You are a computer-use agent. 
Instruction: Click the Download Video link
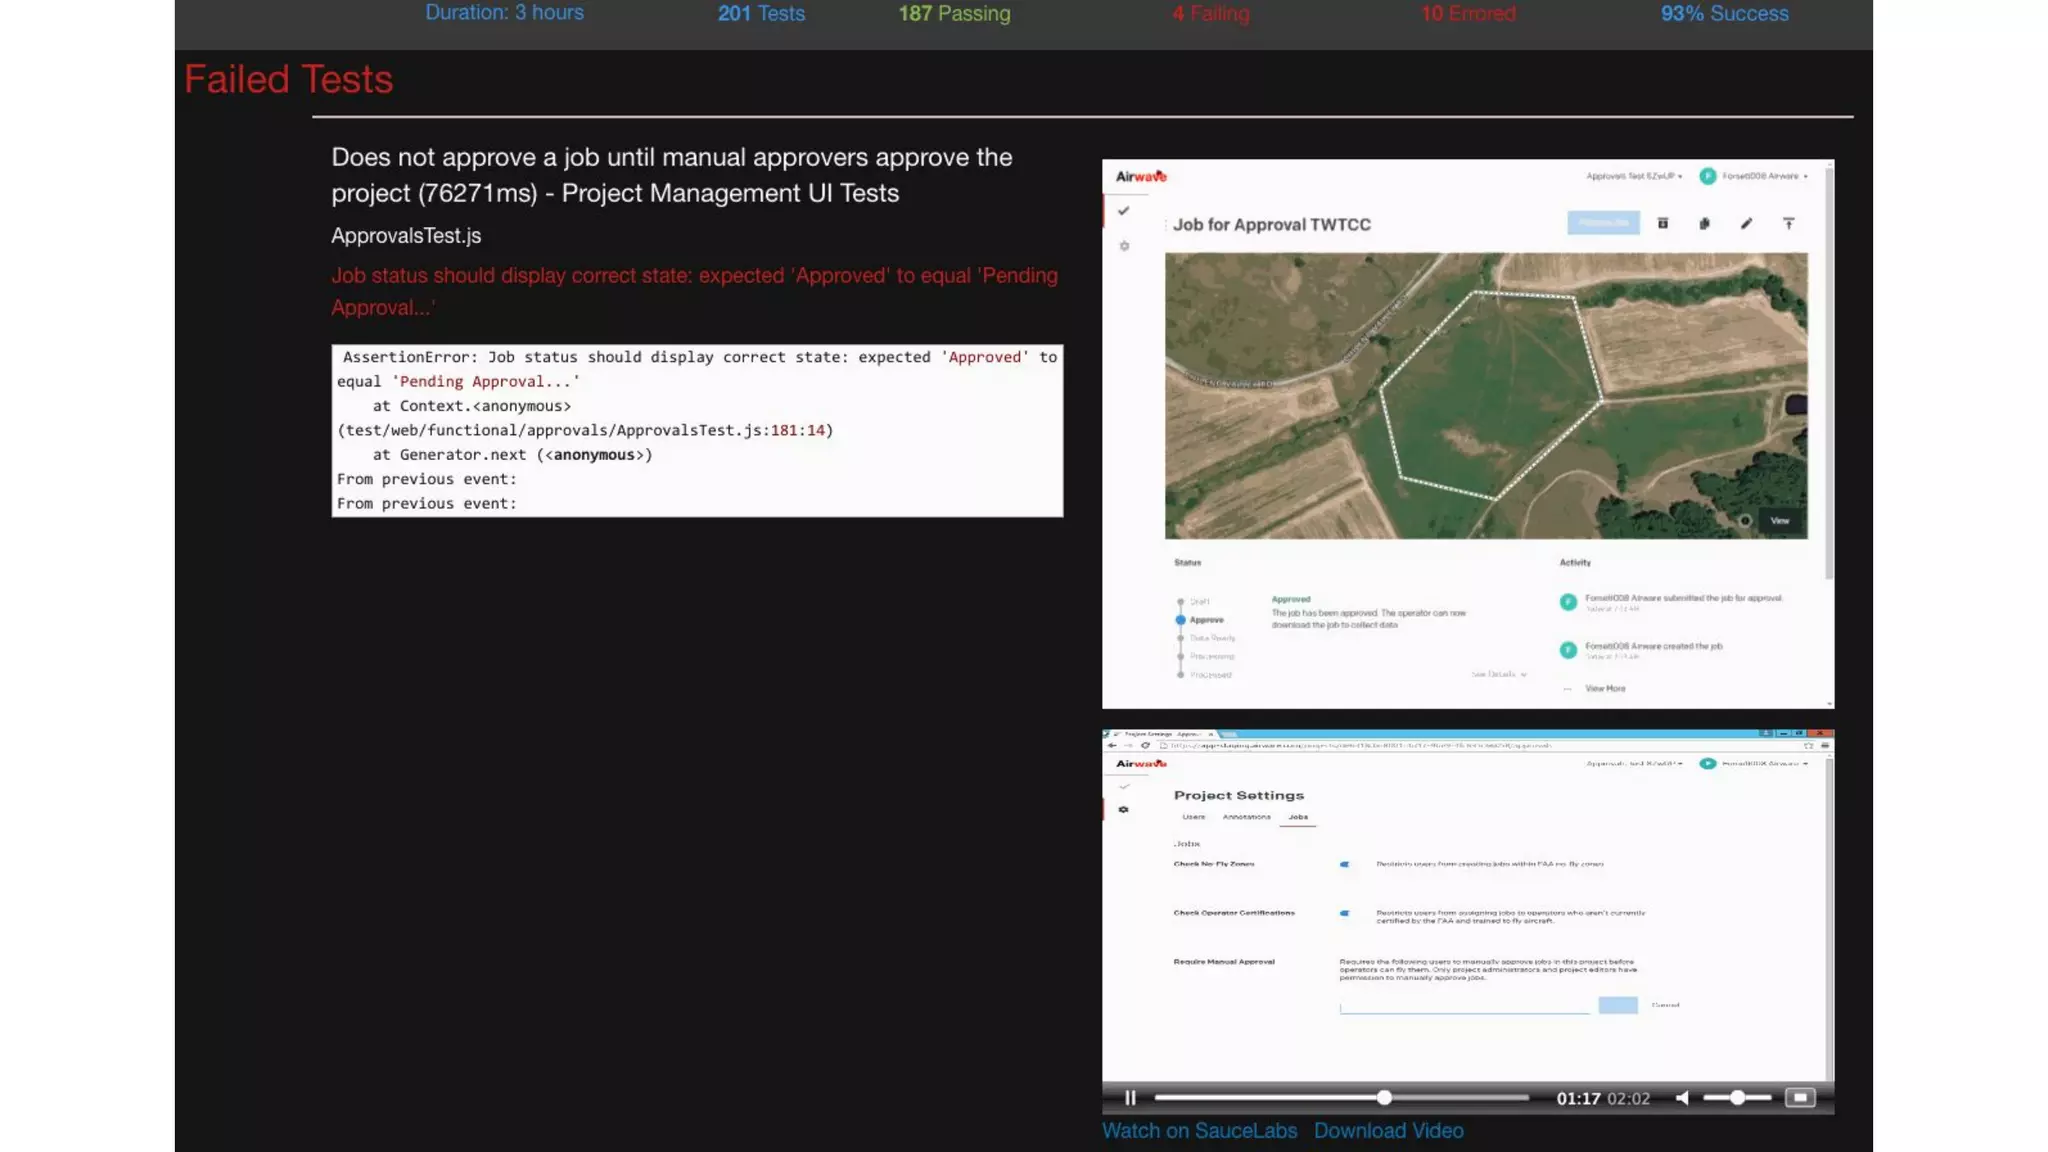pos(1388,1131)
